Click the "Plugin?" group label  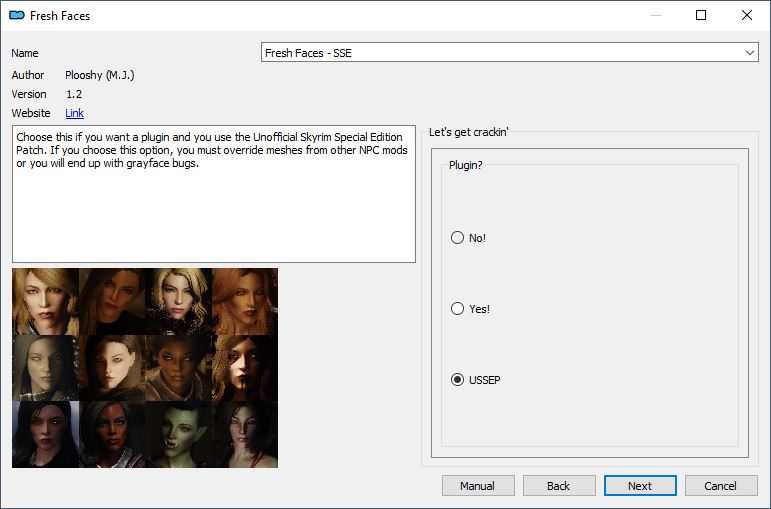point(466,165)
